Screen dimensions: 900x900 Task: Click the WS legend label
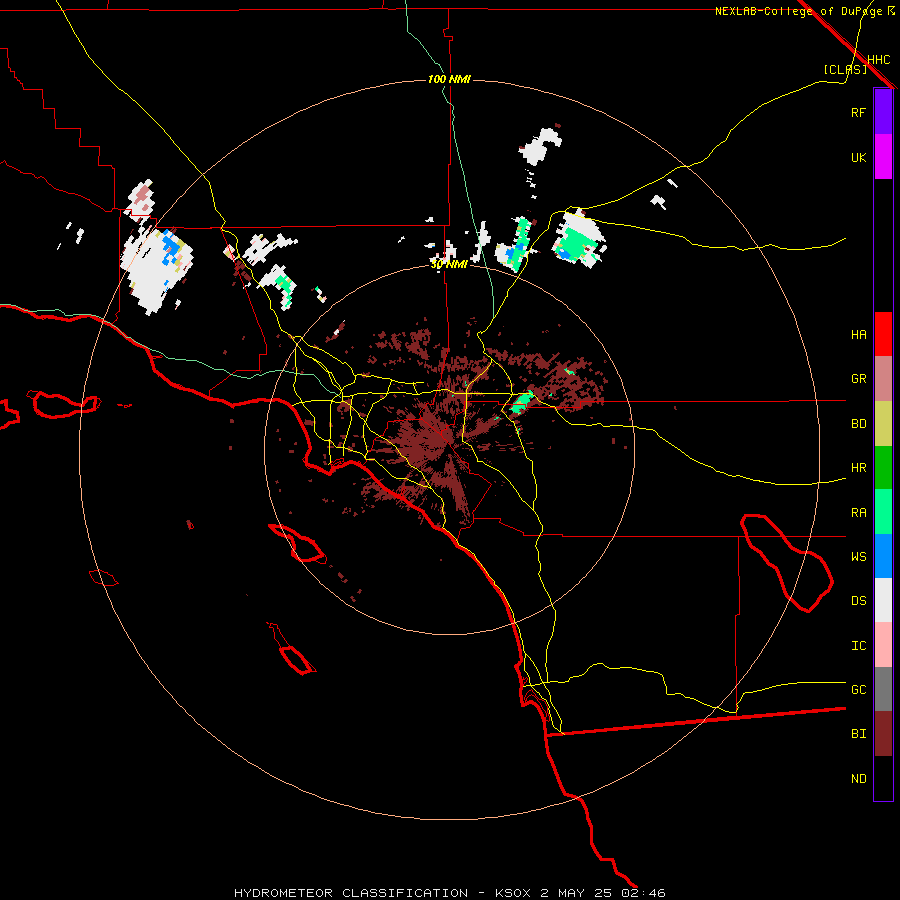pos(858,556)
